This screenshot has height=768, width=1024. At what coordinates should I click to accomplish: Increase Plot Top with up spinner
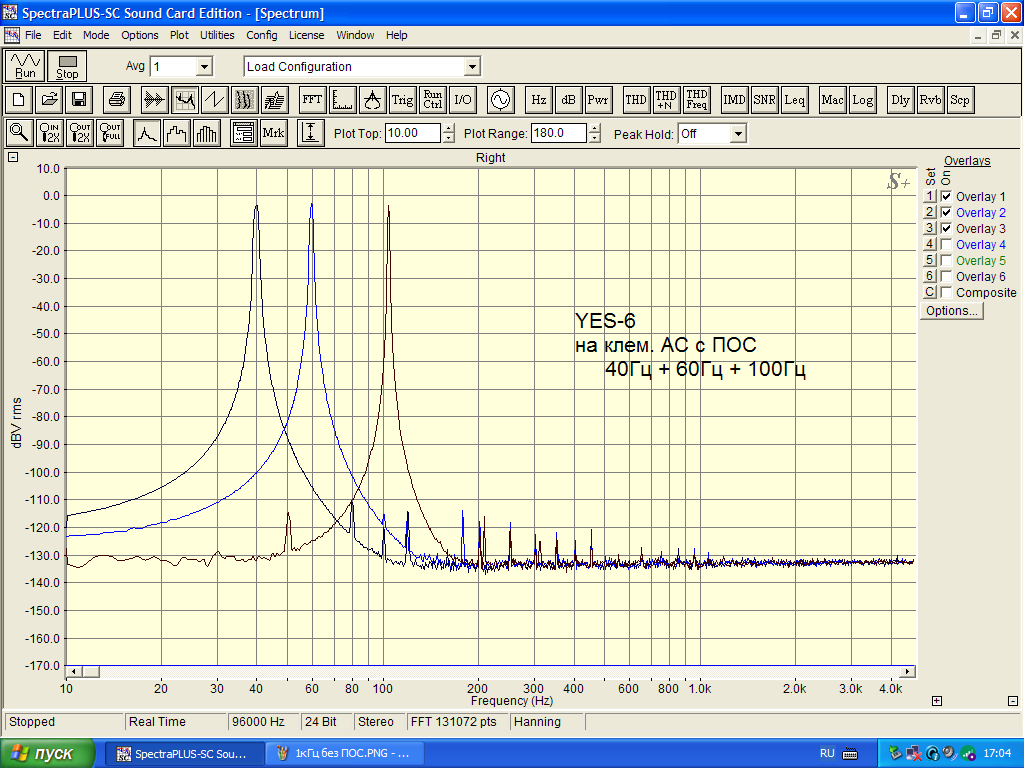(449, 129)
